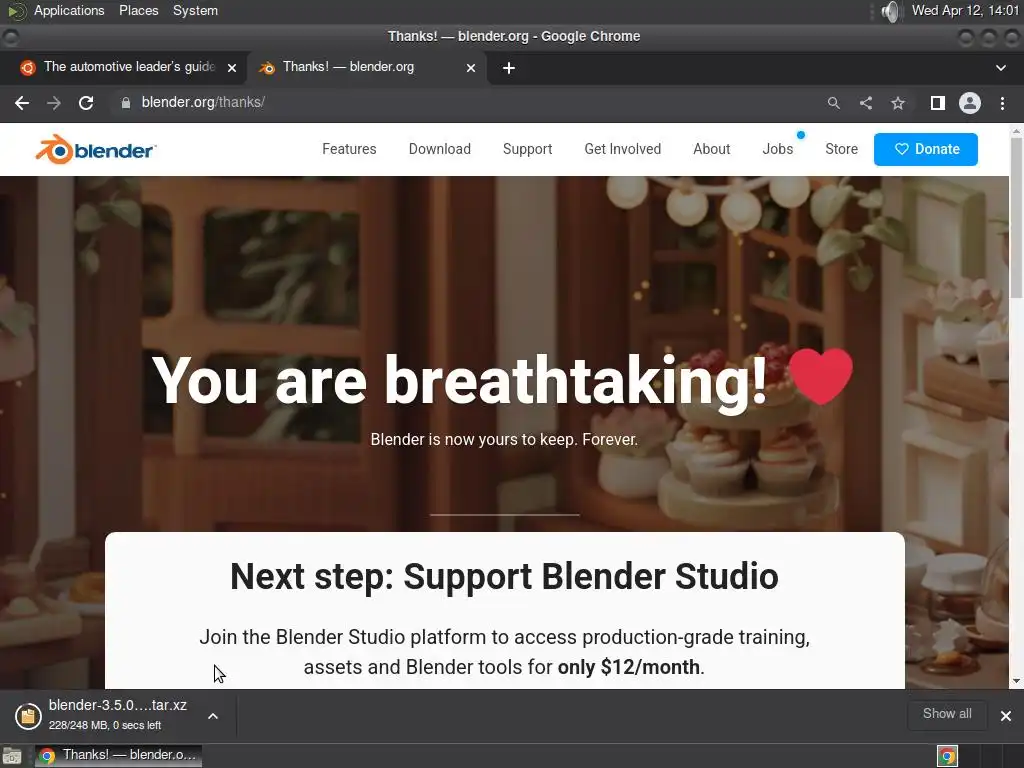Open the Jobs nav link
This screenshot has width=1024, height=768.
tap(778, 149)
